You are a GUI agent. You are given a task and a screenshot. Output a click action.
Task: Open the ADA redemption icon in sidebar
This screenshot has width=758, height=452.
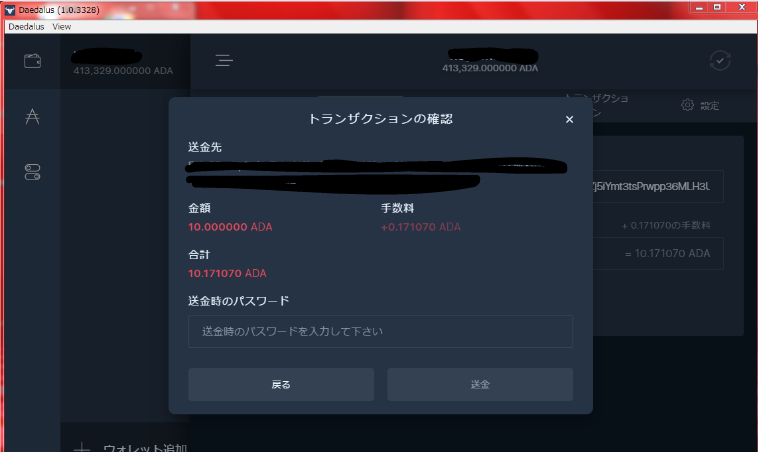pos(32,117)
